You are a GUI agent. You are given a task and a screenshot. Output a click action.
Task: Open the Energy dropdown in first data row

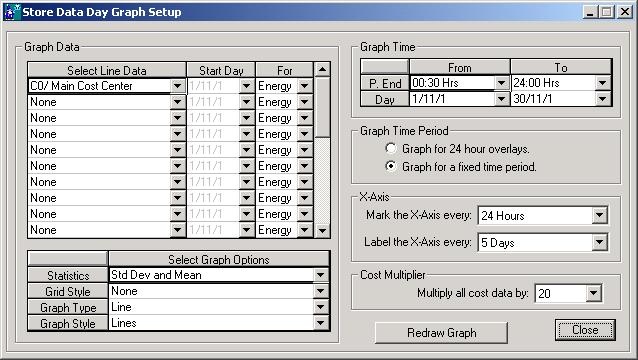(x=305, y=86)
